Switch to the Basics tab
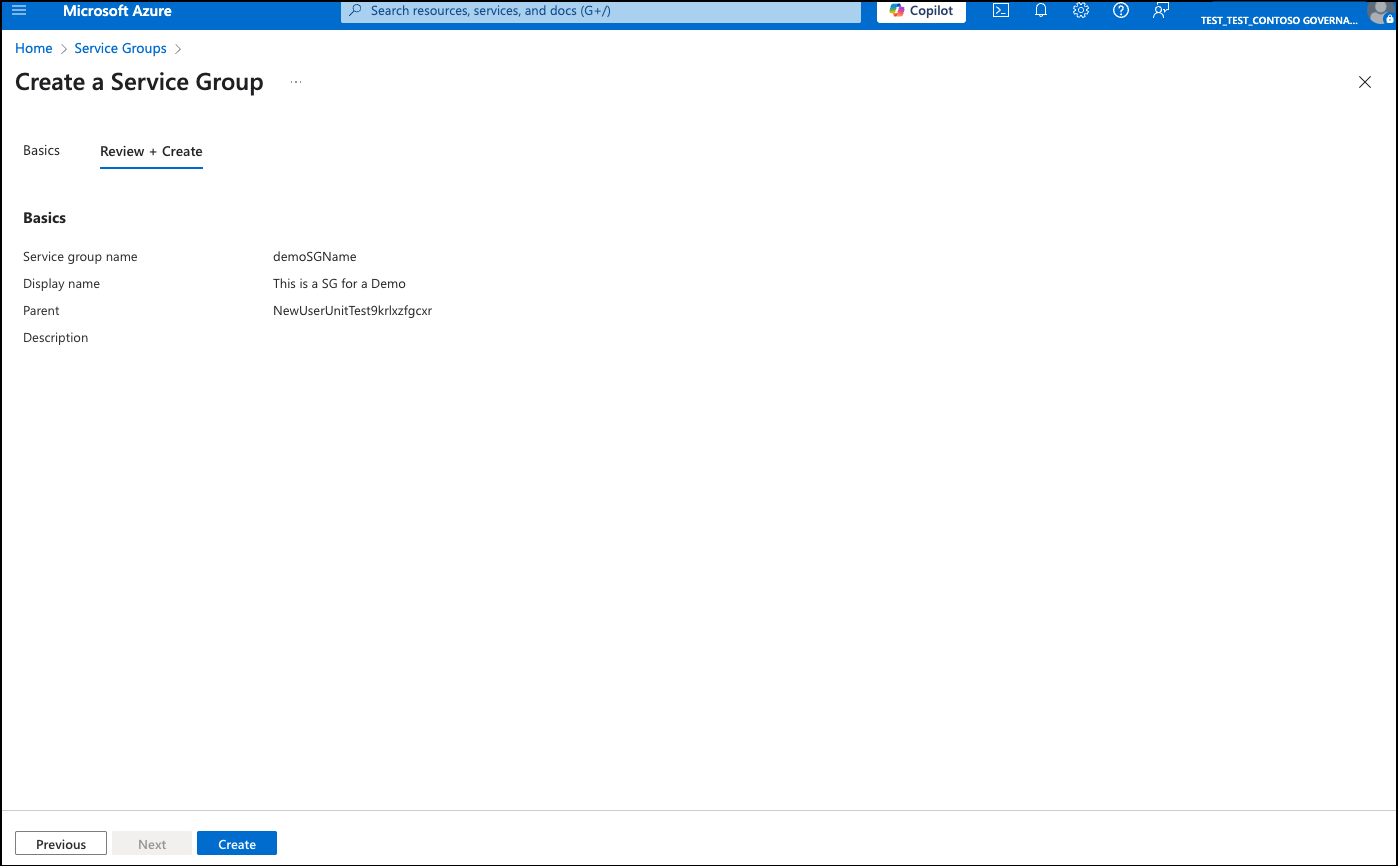 (41, 150)
